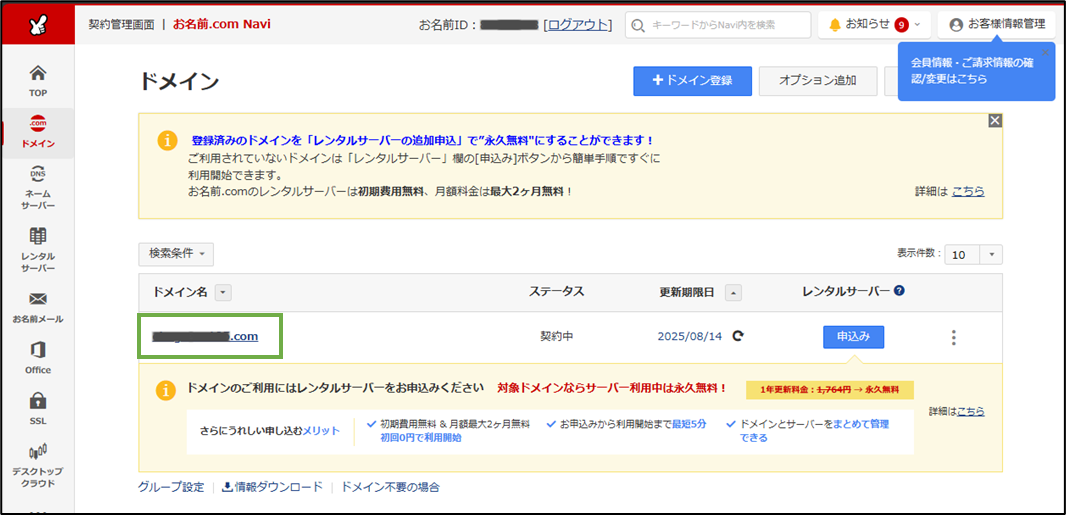Click the ドメイン登録 button

[692, 80]
